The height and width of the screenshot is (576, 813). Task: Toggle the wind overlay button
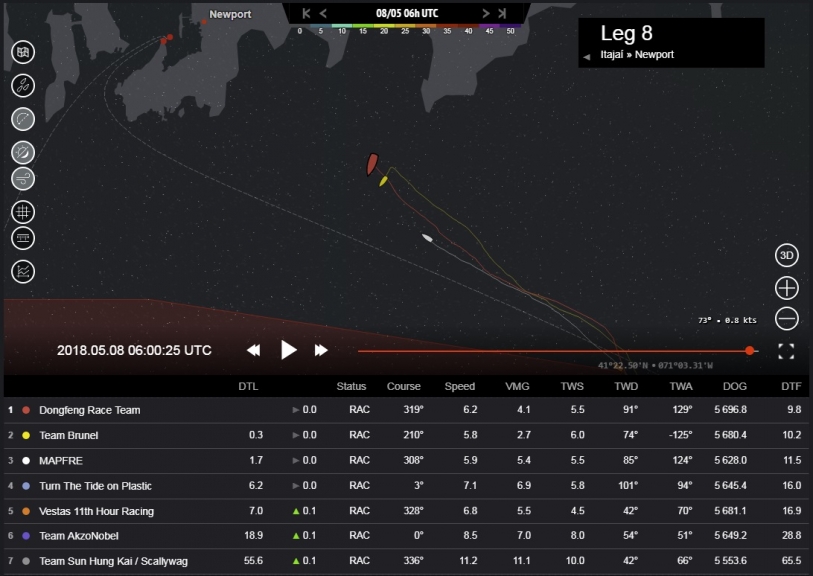(23, 179)
